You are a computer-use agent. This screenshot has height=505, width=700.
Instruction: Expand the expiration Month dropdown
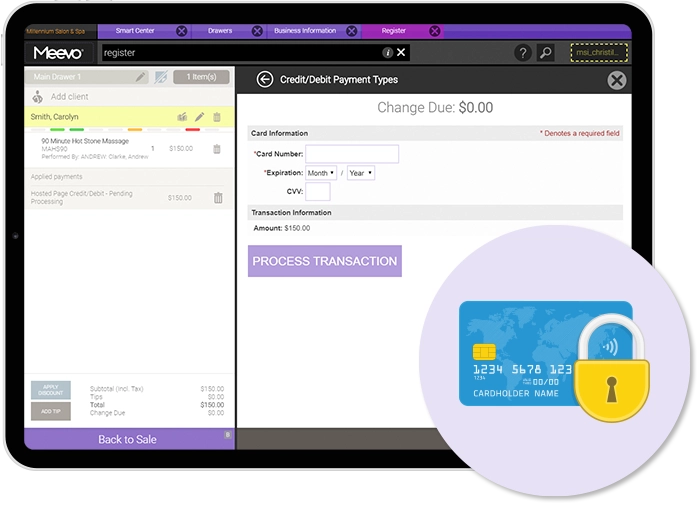tap(321, 173)
